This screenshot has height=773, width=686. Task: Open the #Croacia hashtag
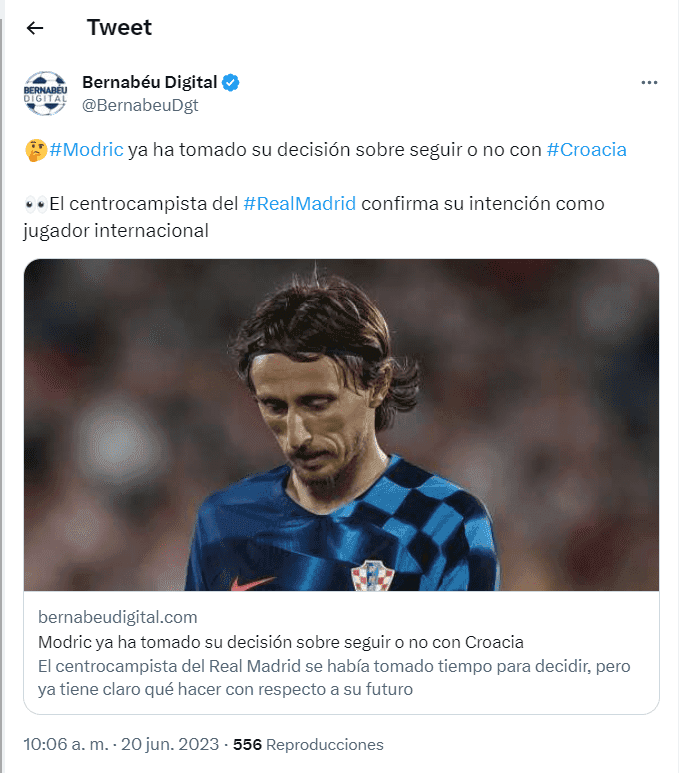[x=586, y=149]
